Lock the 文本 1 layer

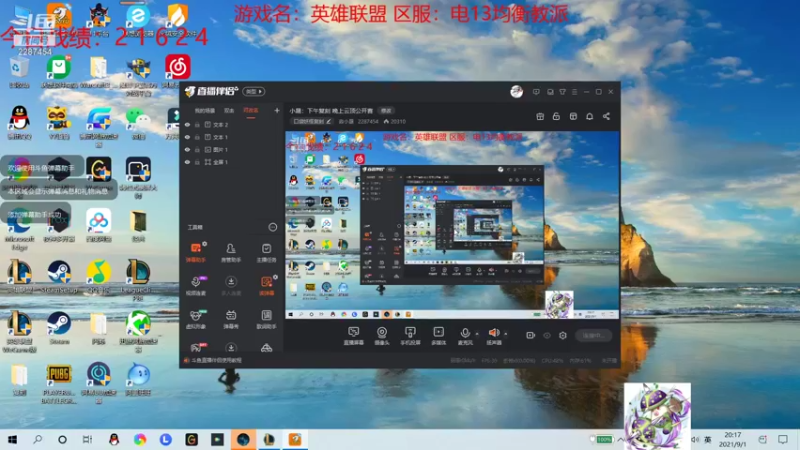click(197, 137)
